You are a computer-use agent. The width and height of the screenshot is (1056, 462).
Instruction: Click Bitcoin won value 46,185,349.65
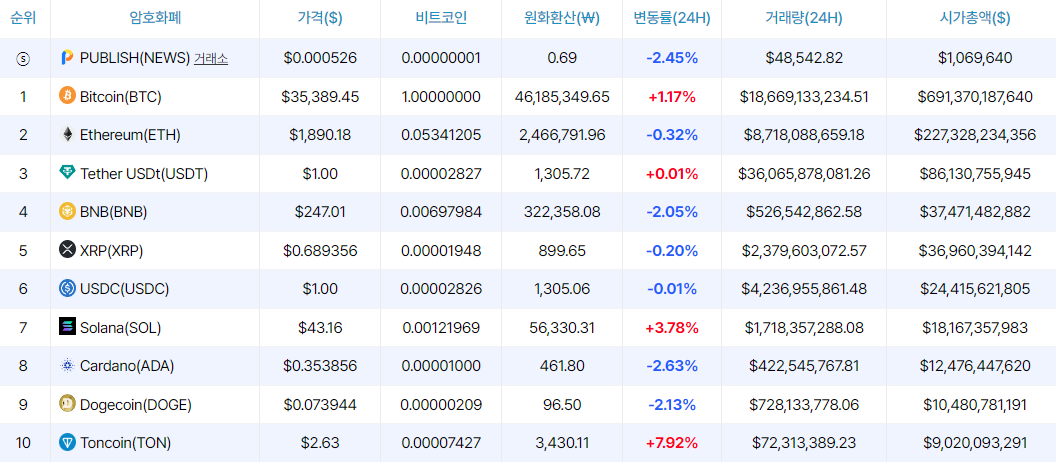pos(562,97)
